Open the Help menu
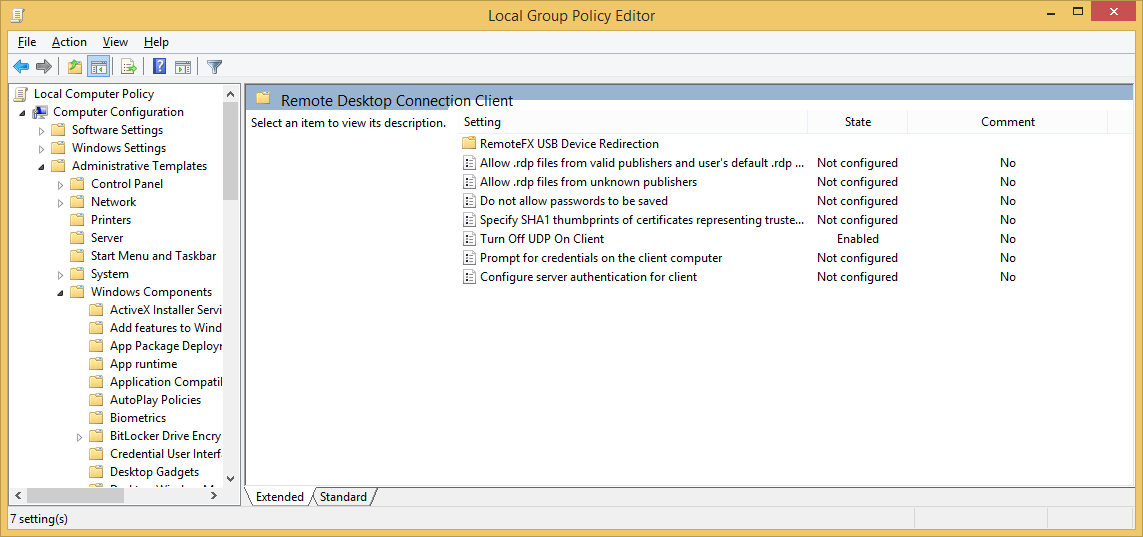The width and height of the screenshot is (1143, 537). (x=156, y=42)
